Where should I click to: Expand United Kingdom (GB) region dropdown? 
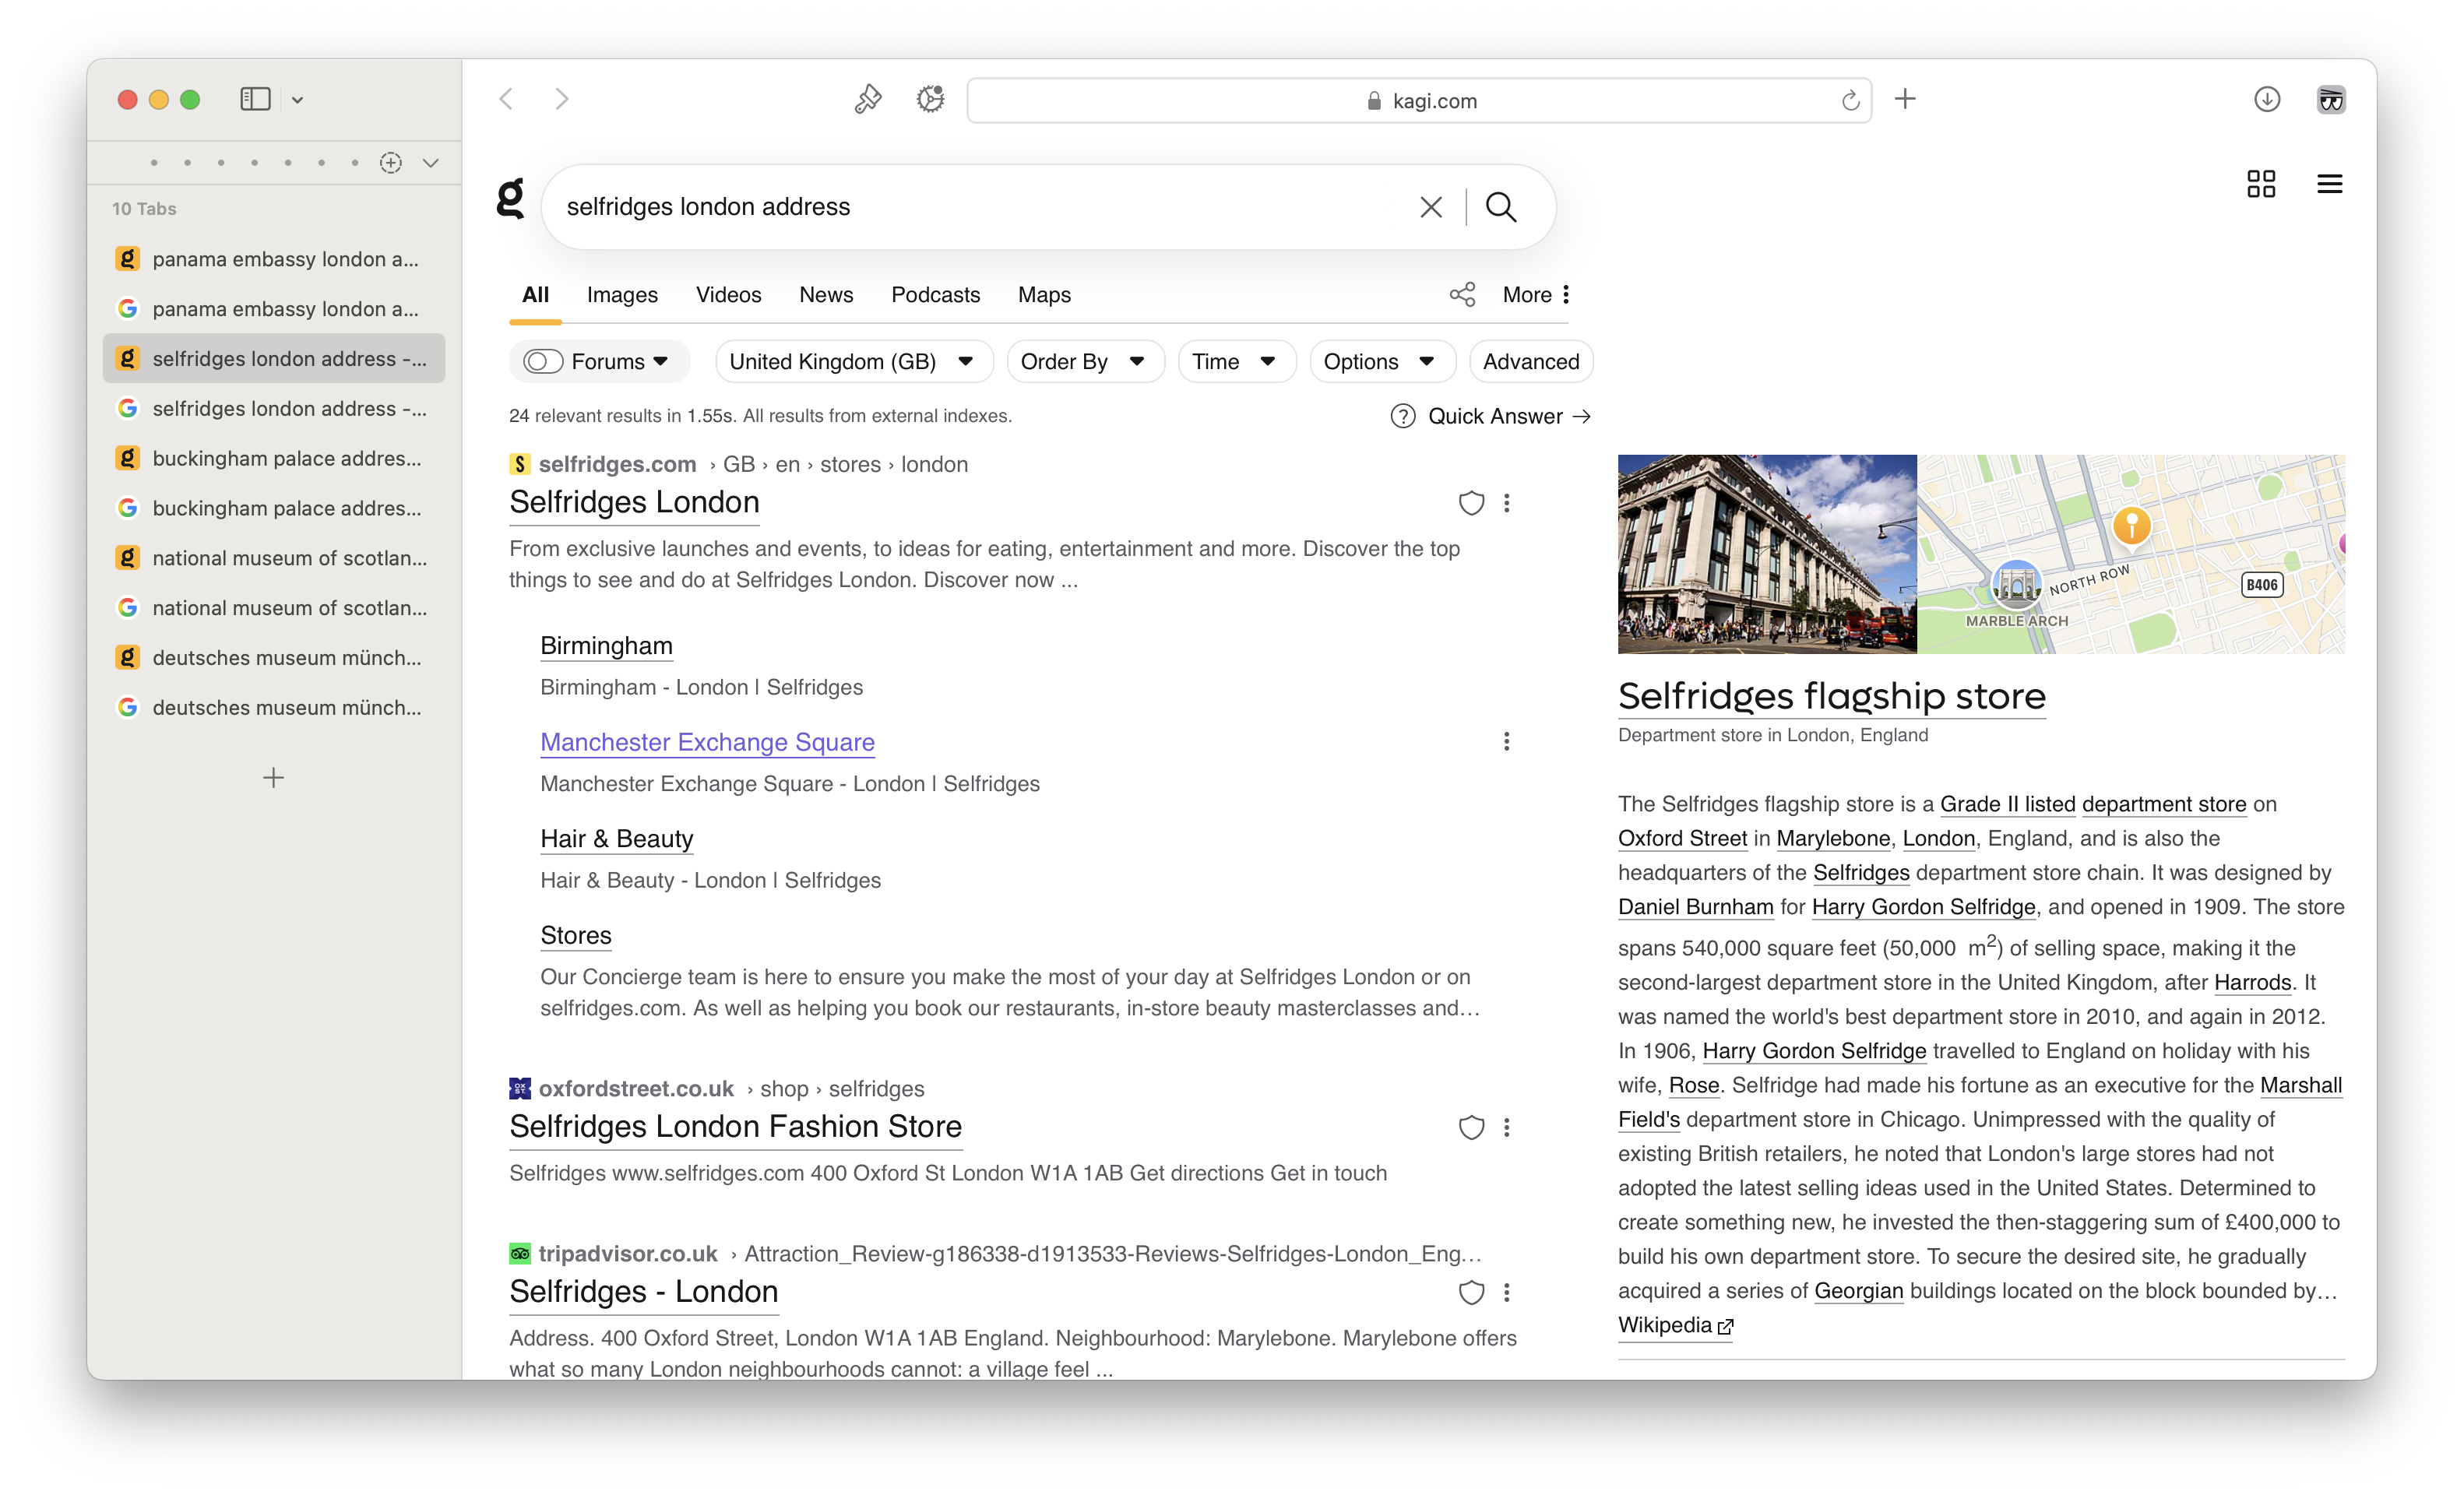[x=853, y=362]
